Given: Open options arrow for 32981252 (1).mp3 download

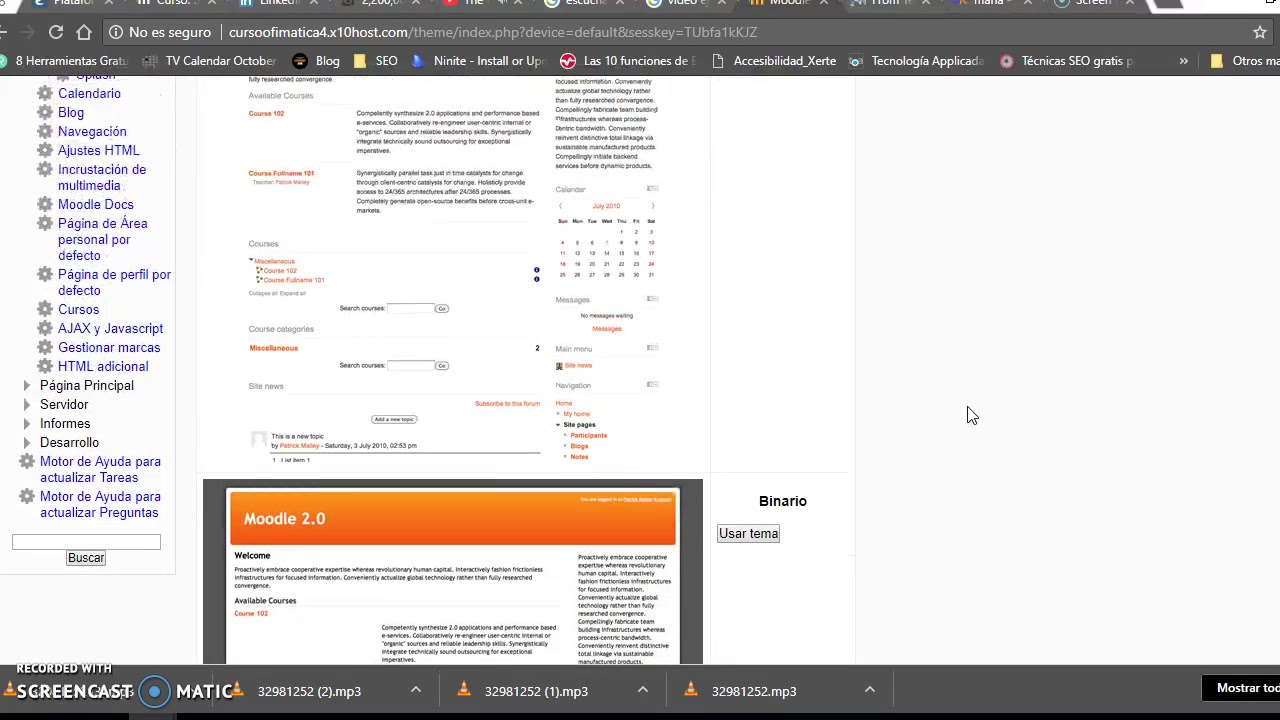Looking at the screenshot, I should 643,690.
